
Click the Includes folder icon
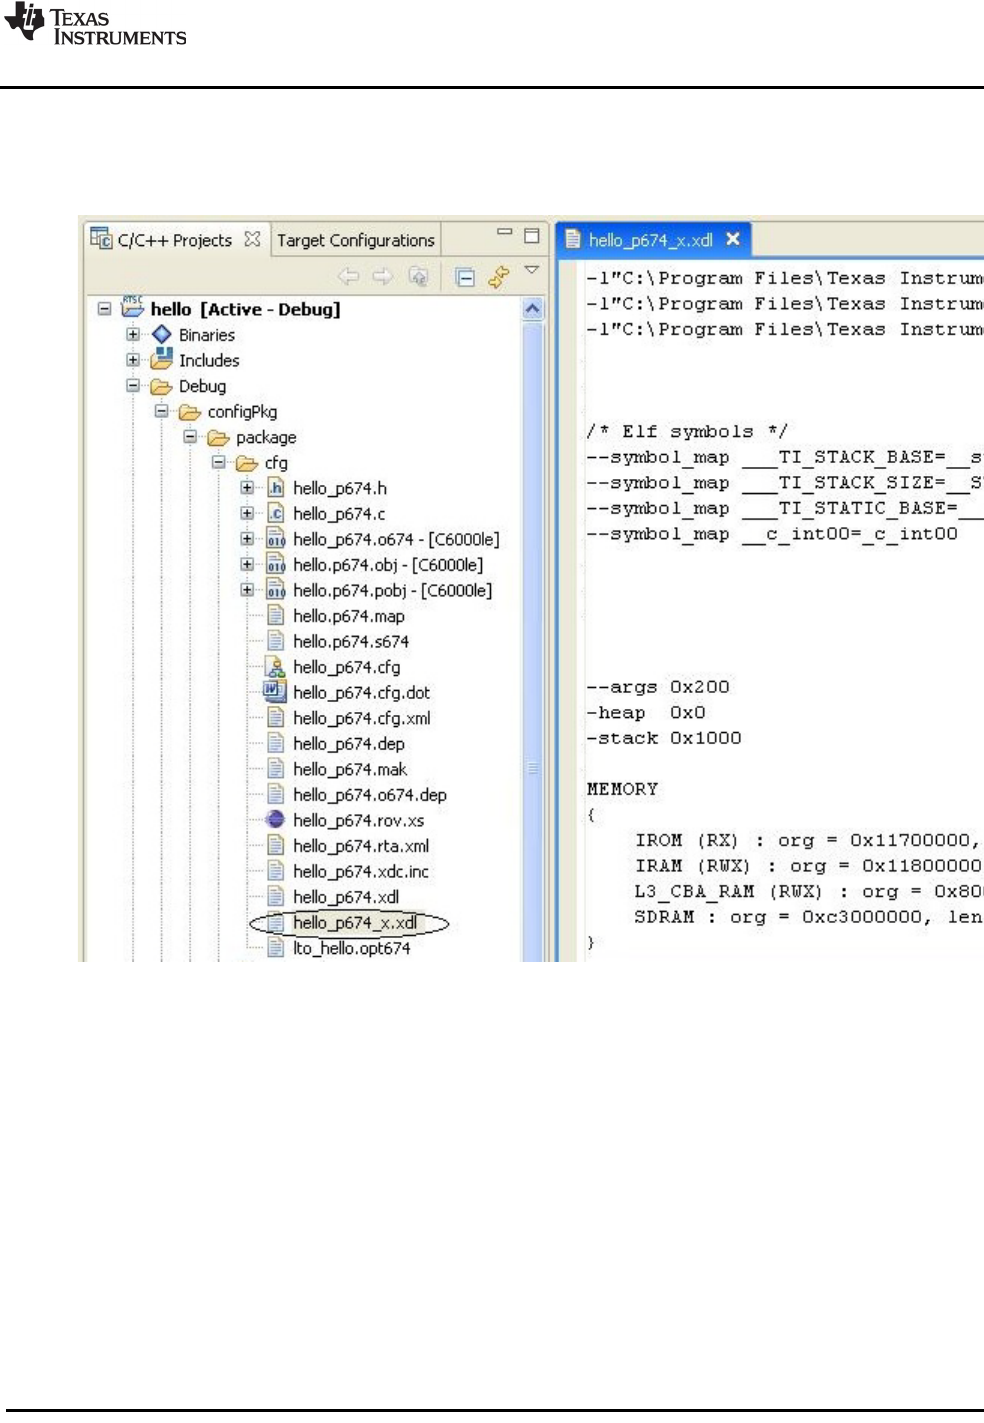162,359
